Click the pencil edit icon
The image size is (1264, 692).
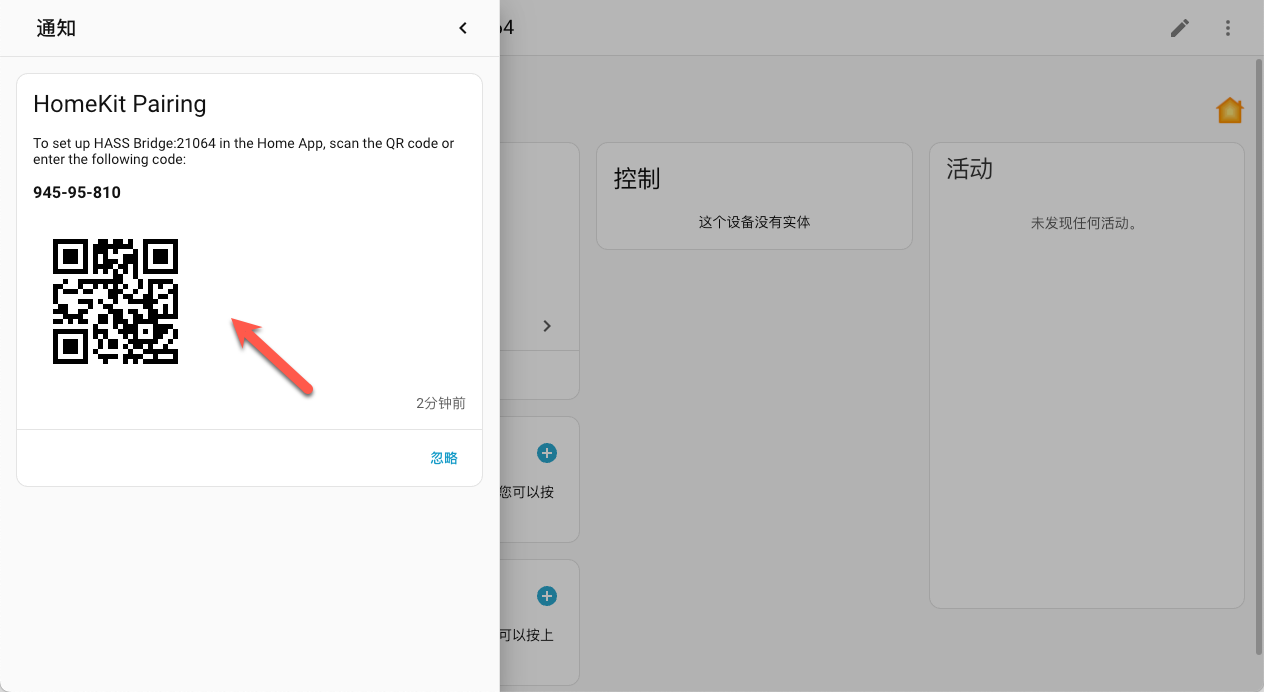(x=1180, y=28)
